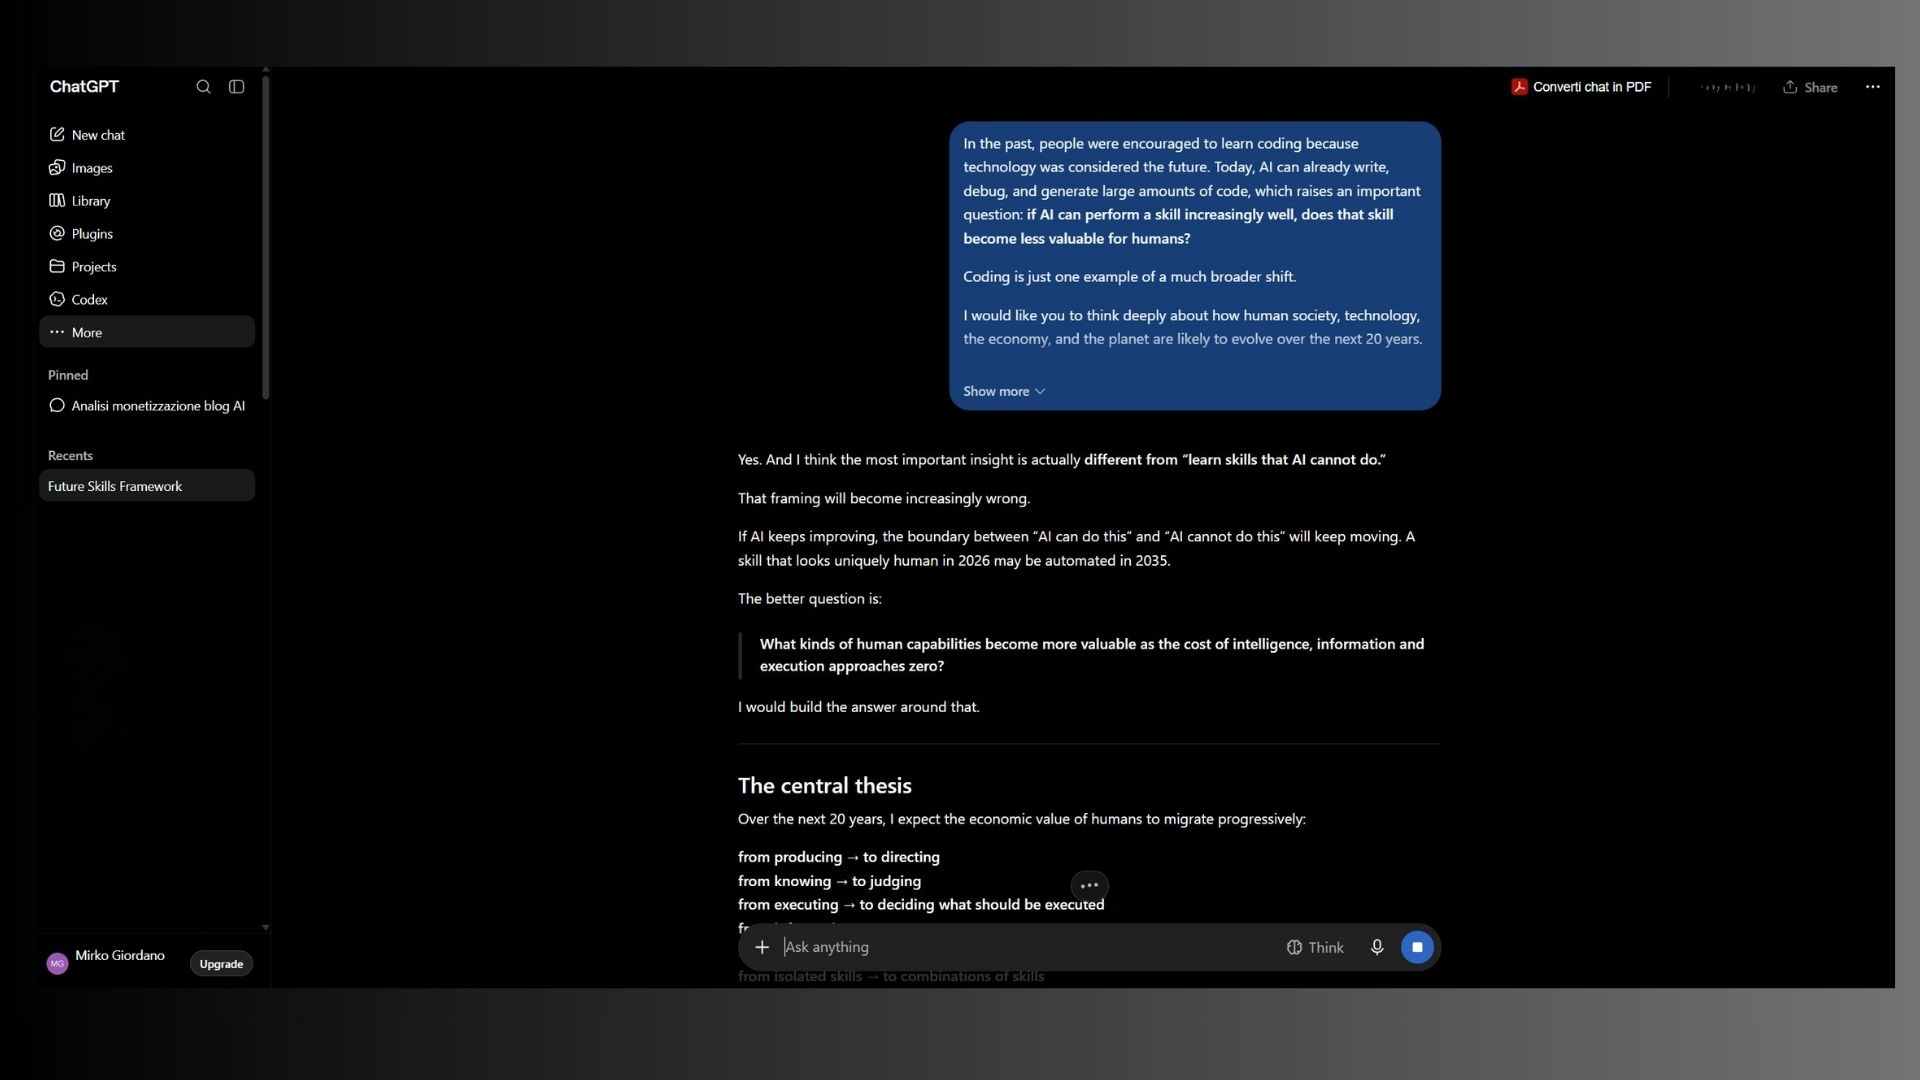Image resolution: width=1920 pixels, height=1080 pixels.
Task: Click the chat bubble icon of pinned chat
Action: (57, 406)
